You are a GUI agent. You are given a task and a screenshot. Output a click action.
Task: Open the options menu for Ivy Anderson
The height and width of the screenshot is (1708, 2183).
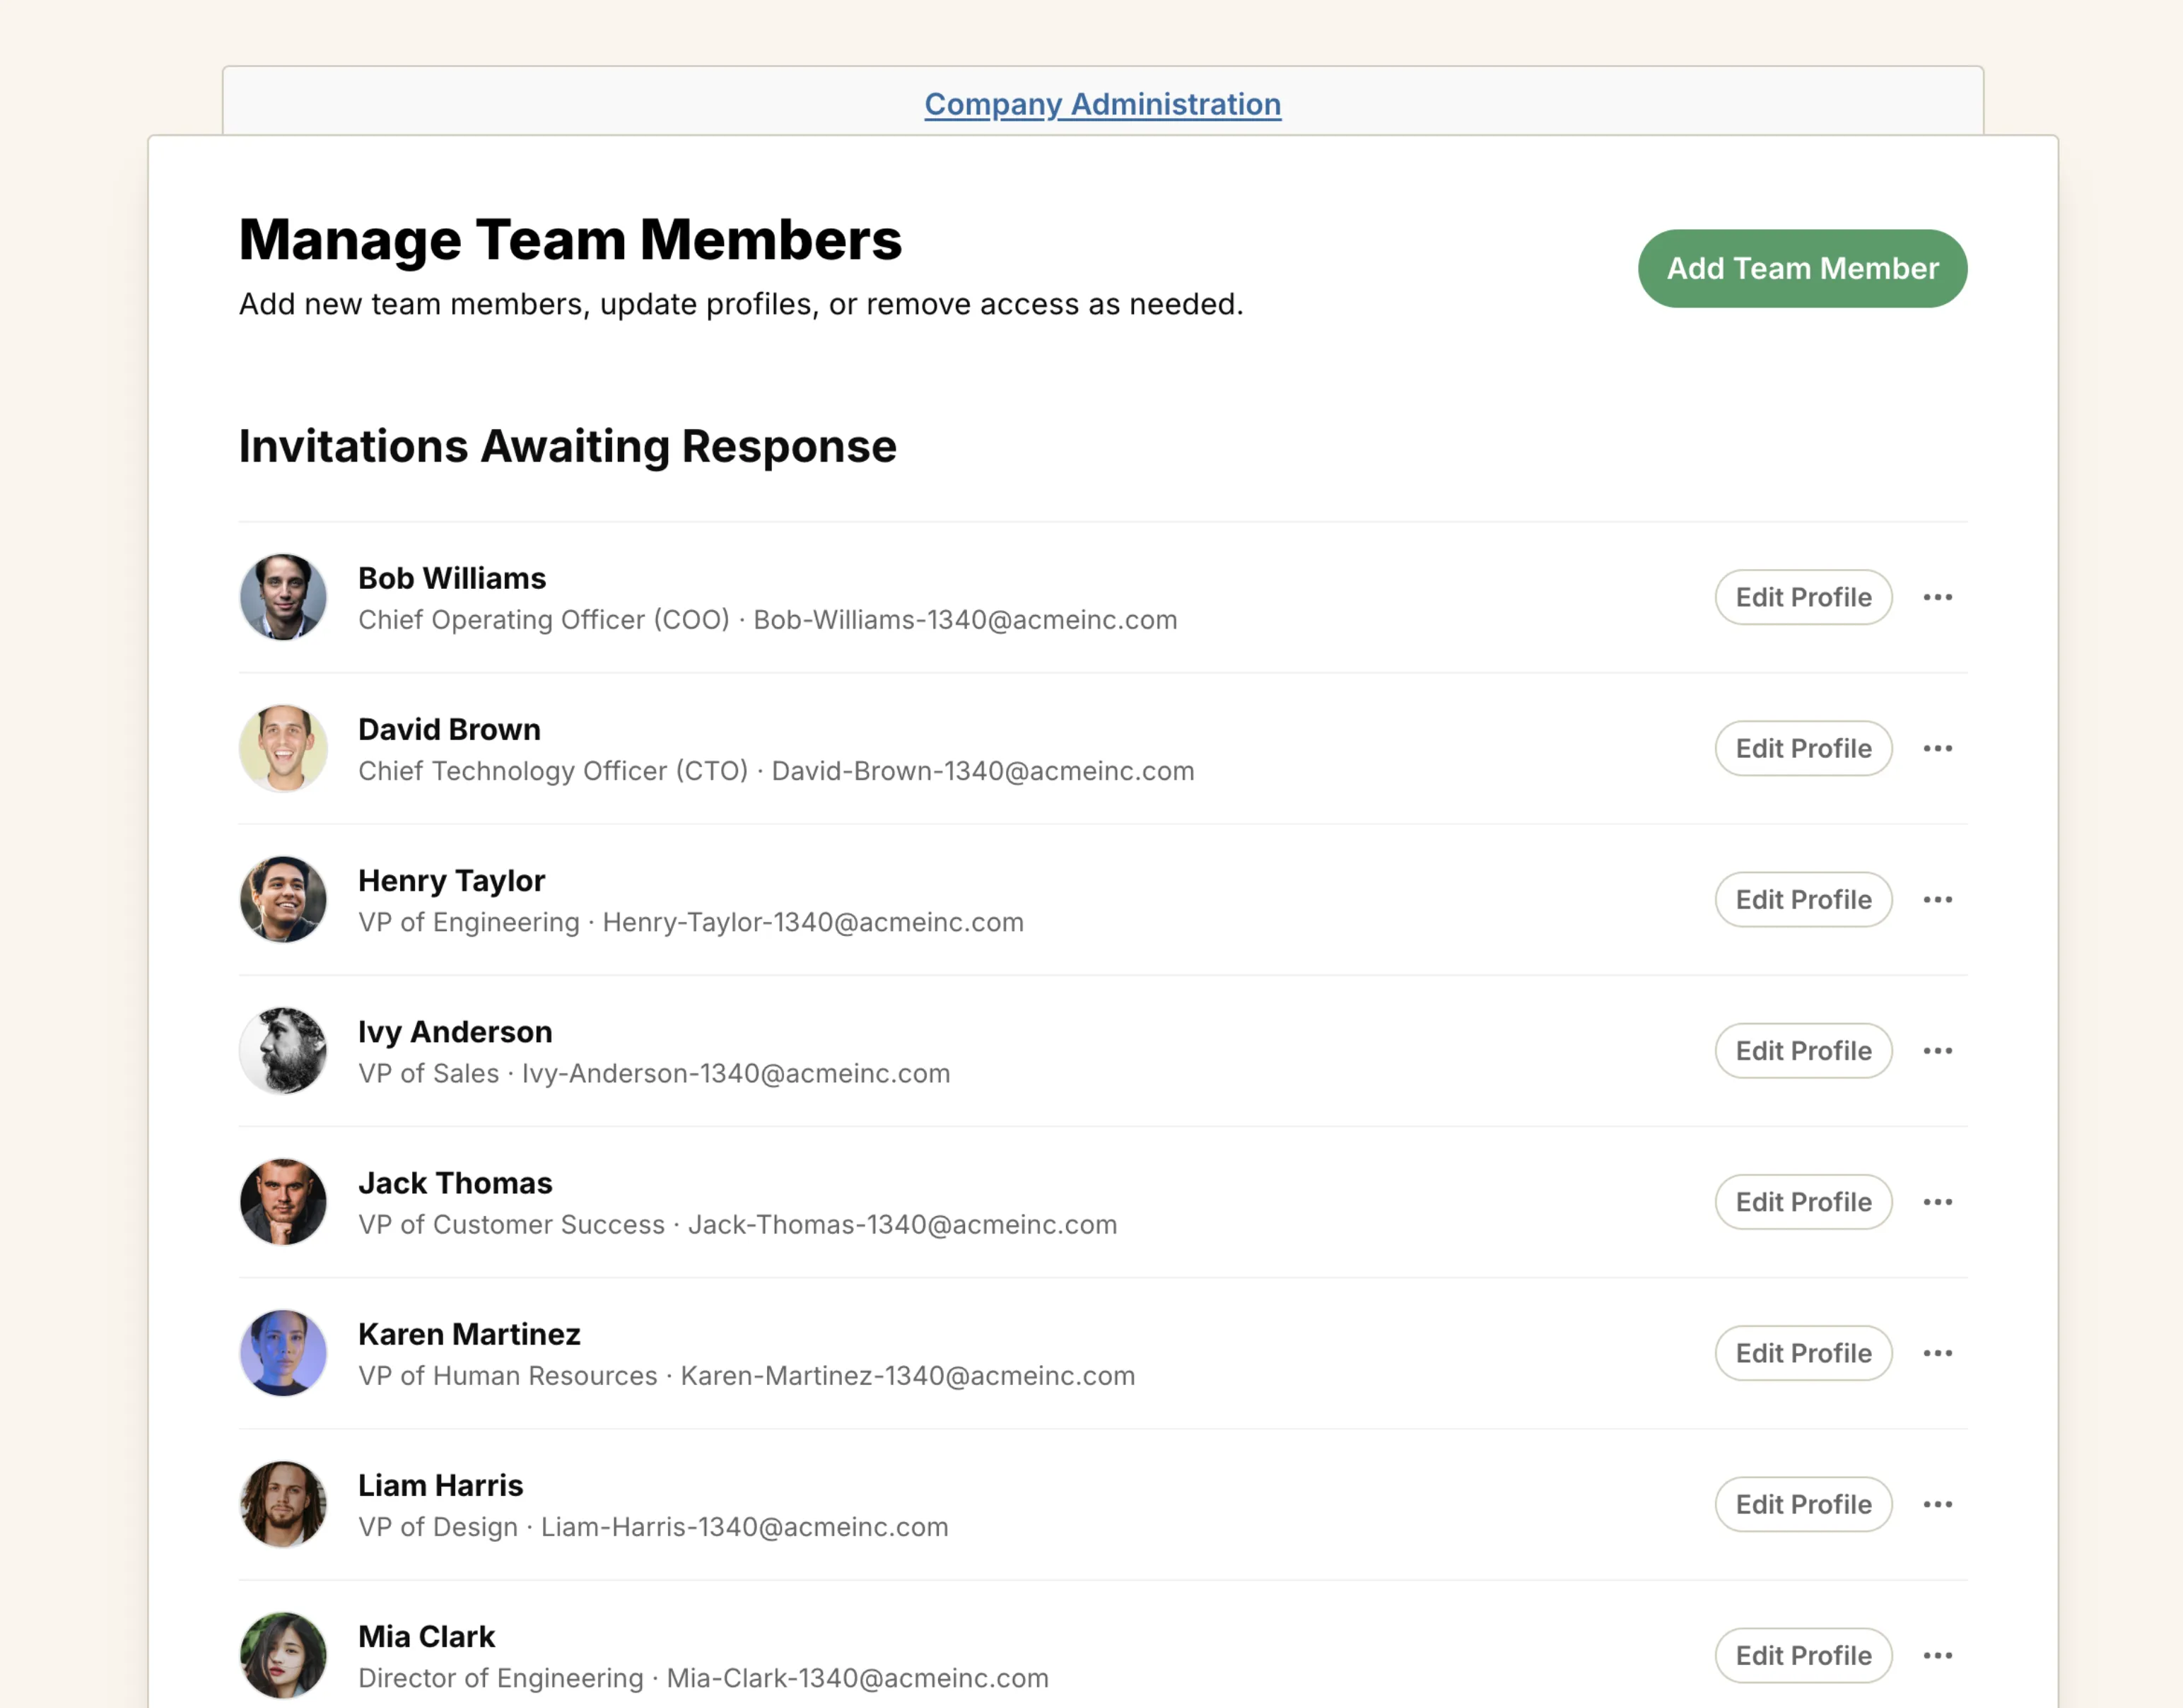click(x=1938, y=1050)
